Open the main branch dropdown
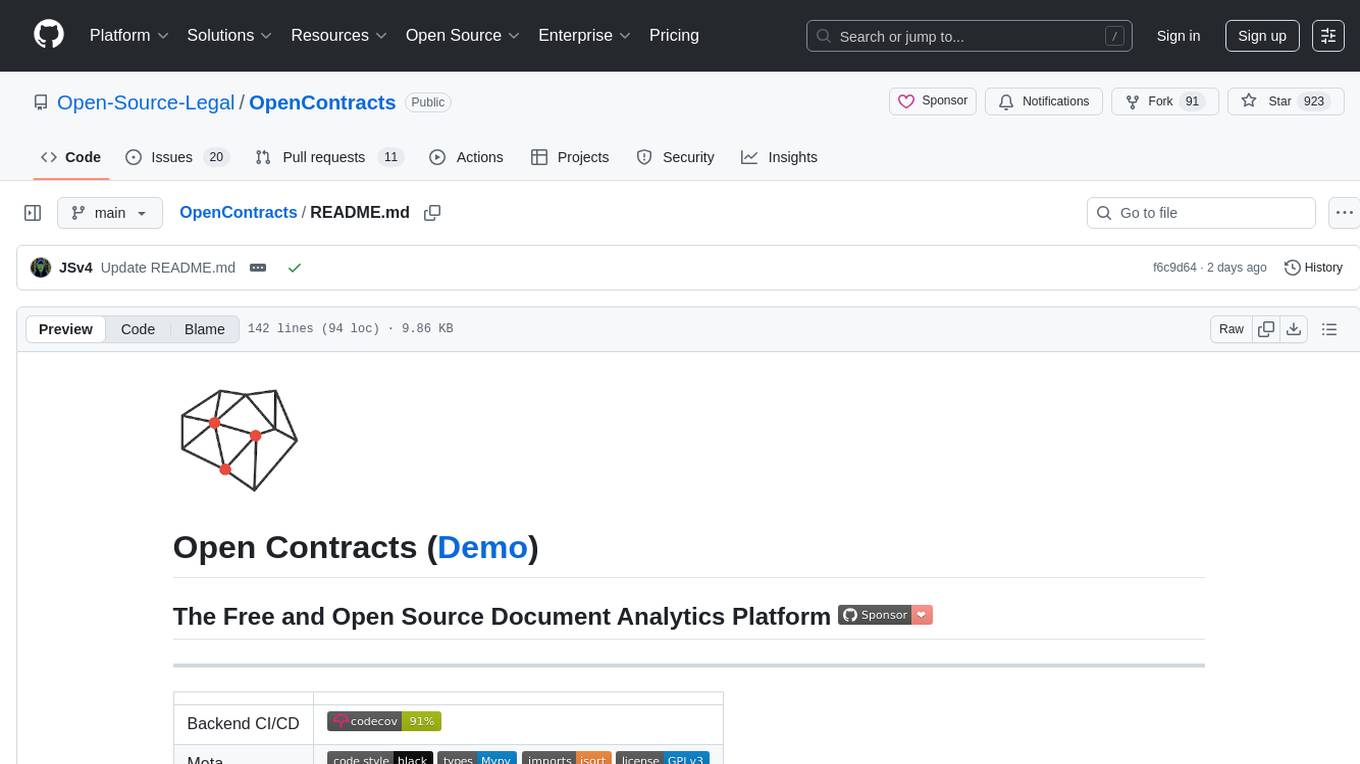The width and height of the screenshot is (1360, 764). 109,213
